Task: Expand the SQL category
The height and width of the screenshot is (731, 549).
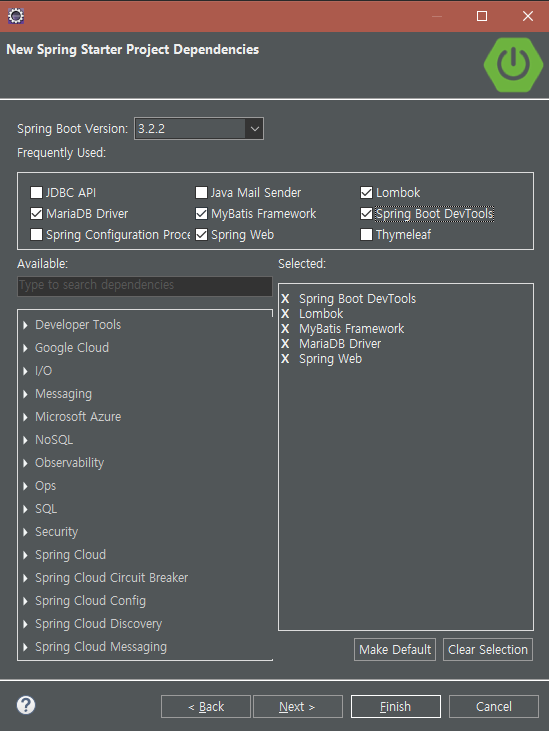Action: pyautogui.click(x=25, y=509)
